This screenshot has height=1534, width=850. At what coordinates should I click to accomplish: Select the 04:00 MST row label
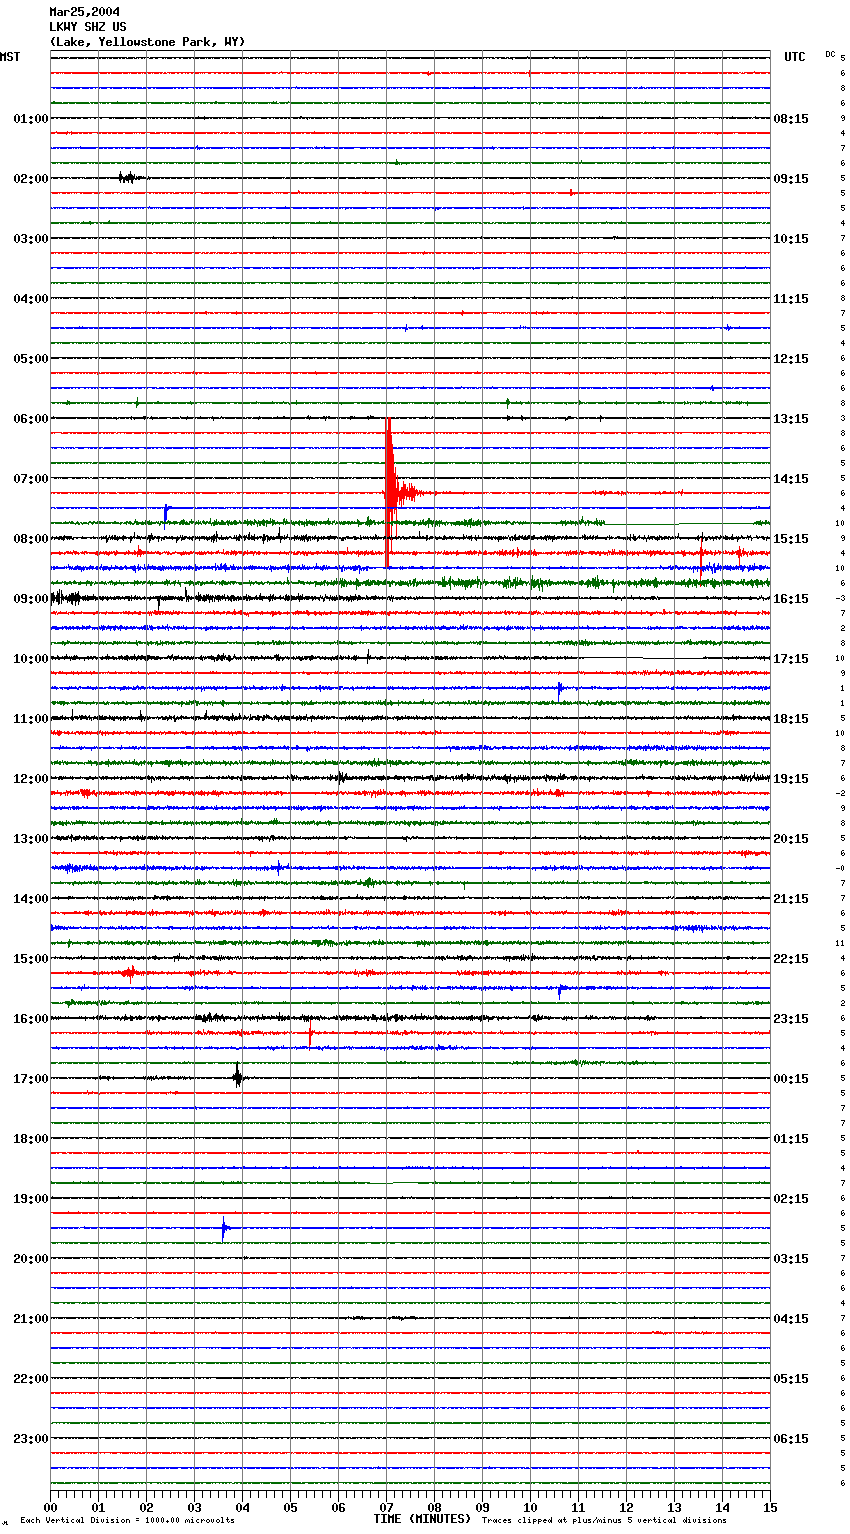click(x=31, y=299)
